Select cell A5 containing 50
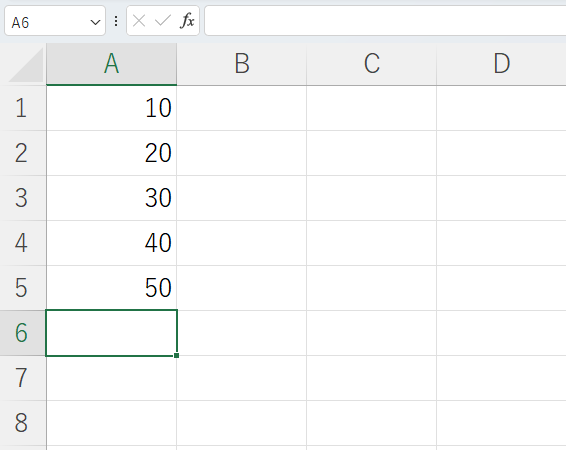This screenshot has width=566, height=450. (x=112, y=288)
